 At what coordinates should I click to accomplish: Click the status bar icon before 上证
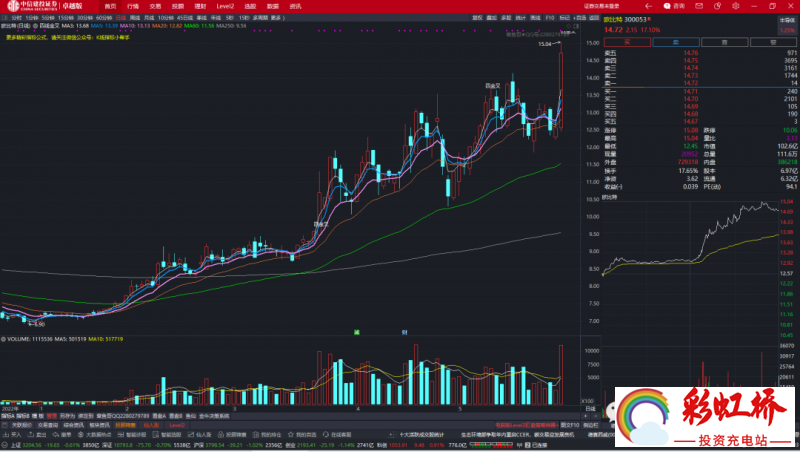pyautogui.click(x=5, y=445)
